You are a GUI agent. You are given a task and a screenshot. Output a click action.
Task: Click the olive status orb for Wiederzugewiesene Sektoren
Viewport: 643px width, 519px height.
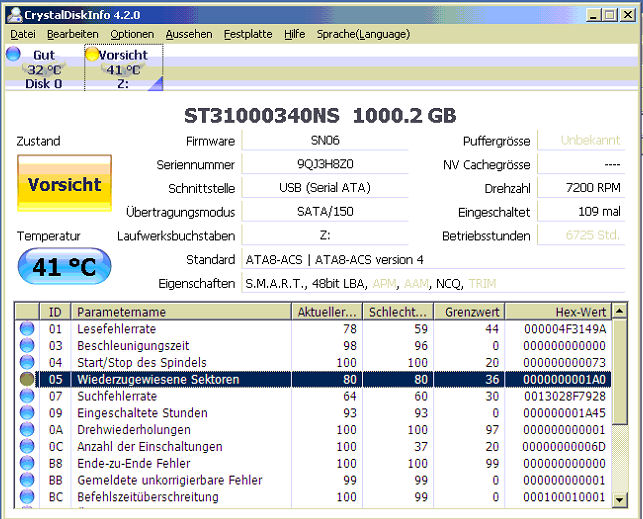[x=27, y=379]
